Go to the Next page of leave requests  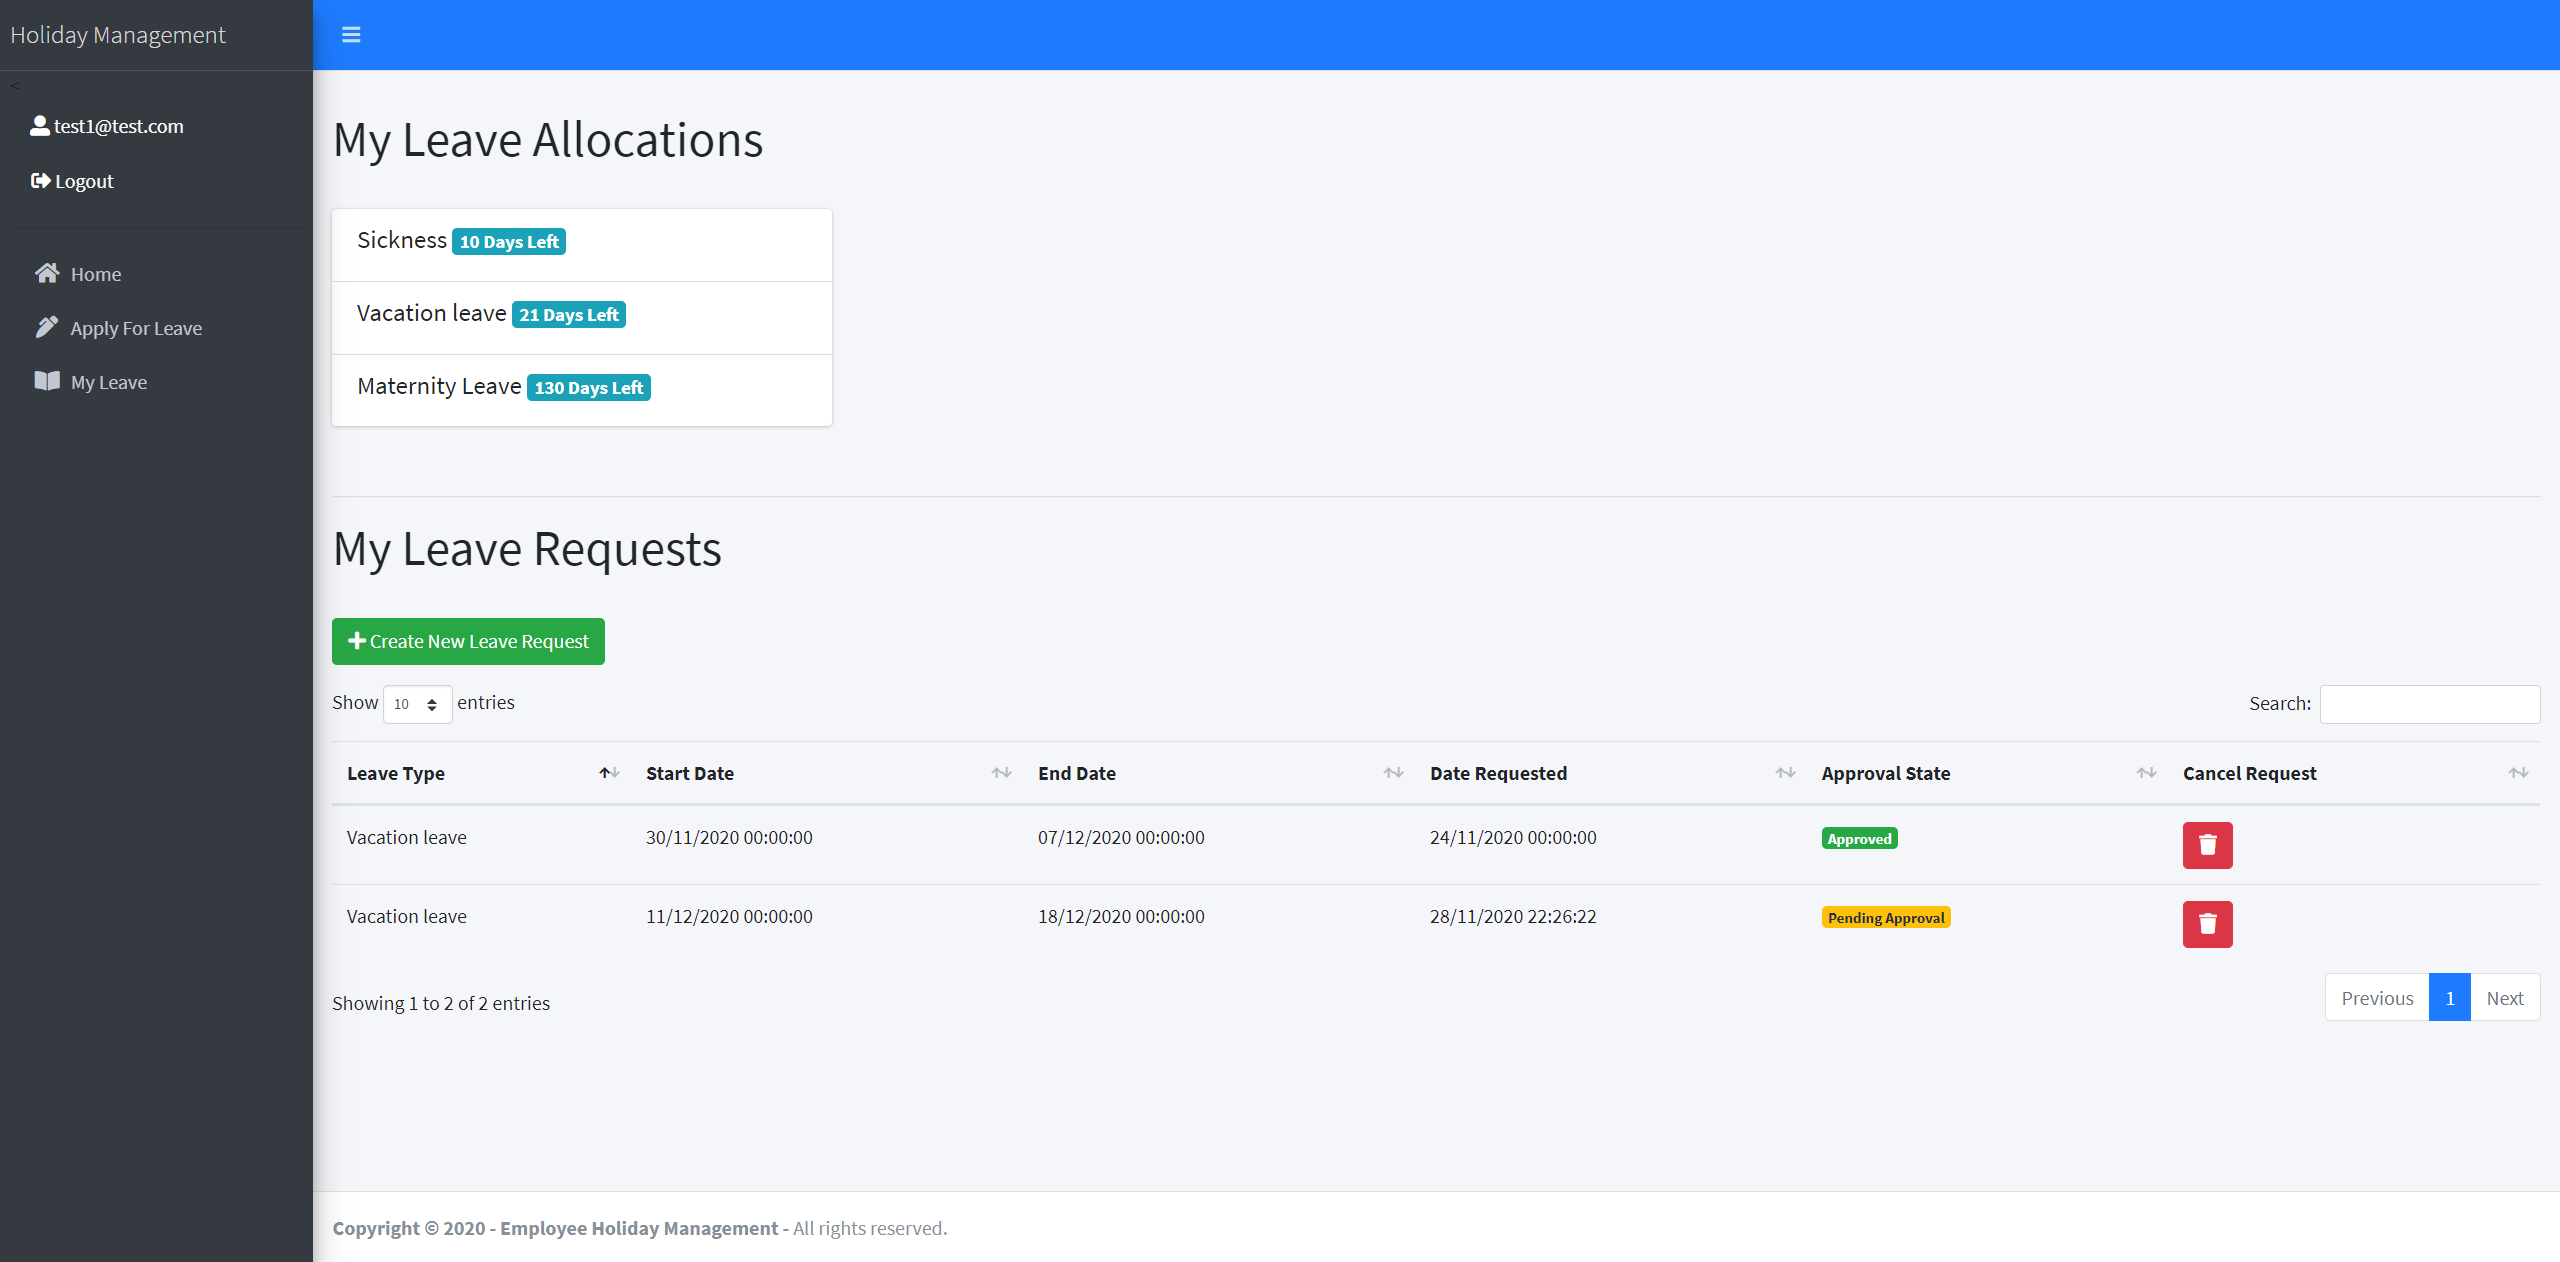2506,997
